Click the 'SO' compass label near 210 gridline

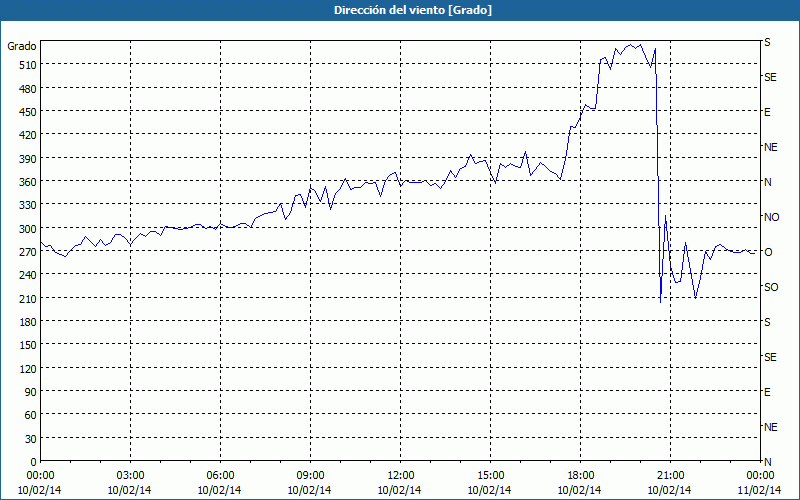771,287
